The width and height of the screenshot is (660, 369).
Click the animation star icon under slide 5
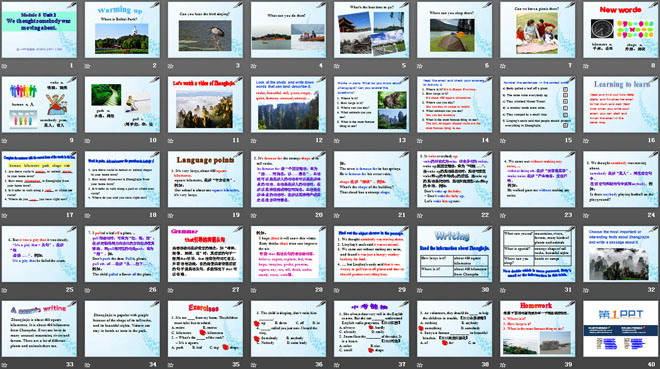tap(337, 66)
